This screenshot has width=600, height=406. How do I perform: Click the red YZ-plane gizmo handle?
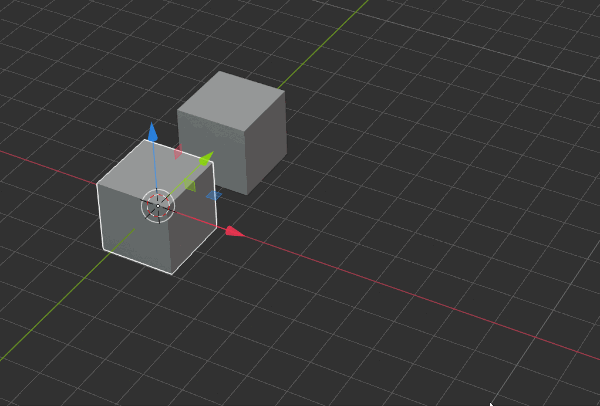[178, 152]
